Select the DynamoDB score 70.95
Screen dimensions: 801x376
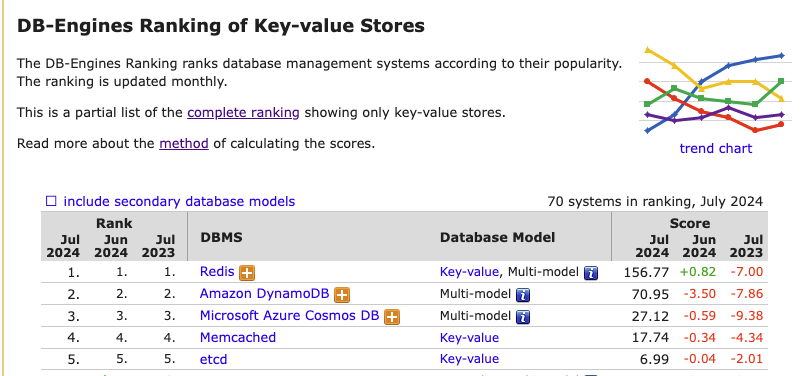(650, 294)
